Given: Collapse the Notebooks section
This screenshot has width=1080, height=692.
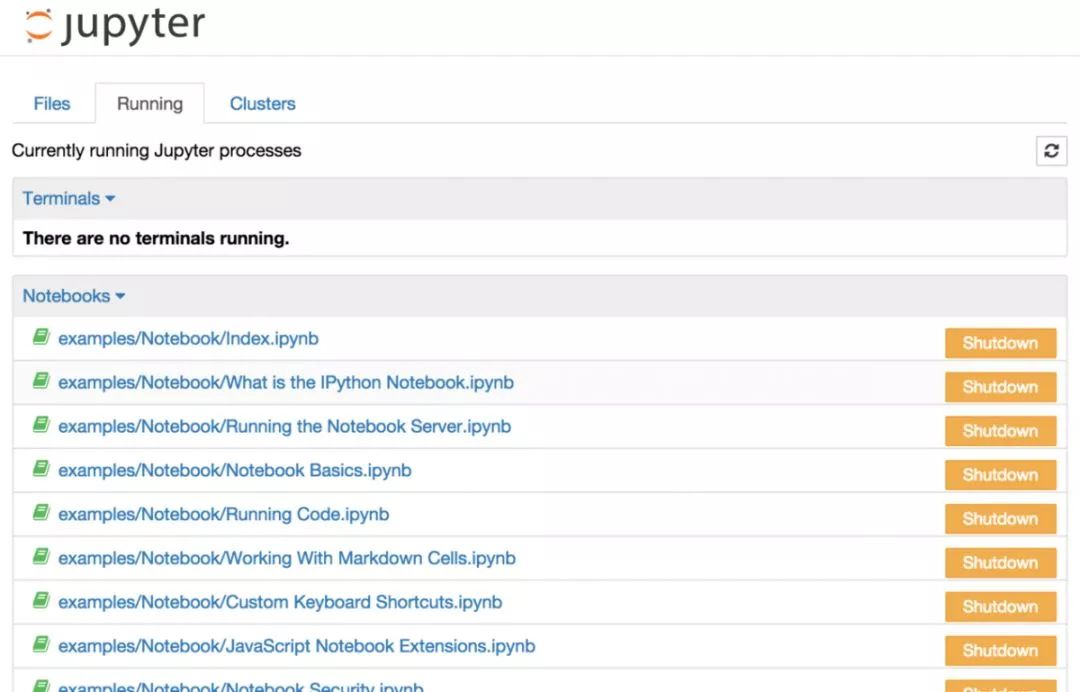Looking at the screenshot, I should tap(74, 296).
